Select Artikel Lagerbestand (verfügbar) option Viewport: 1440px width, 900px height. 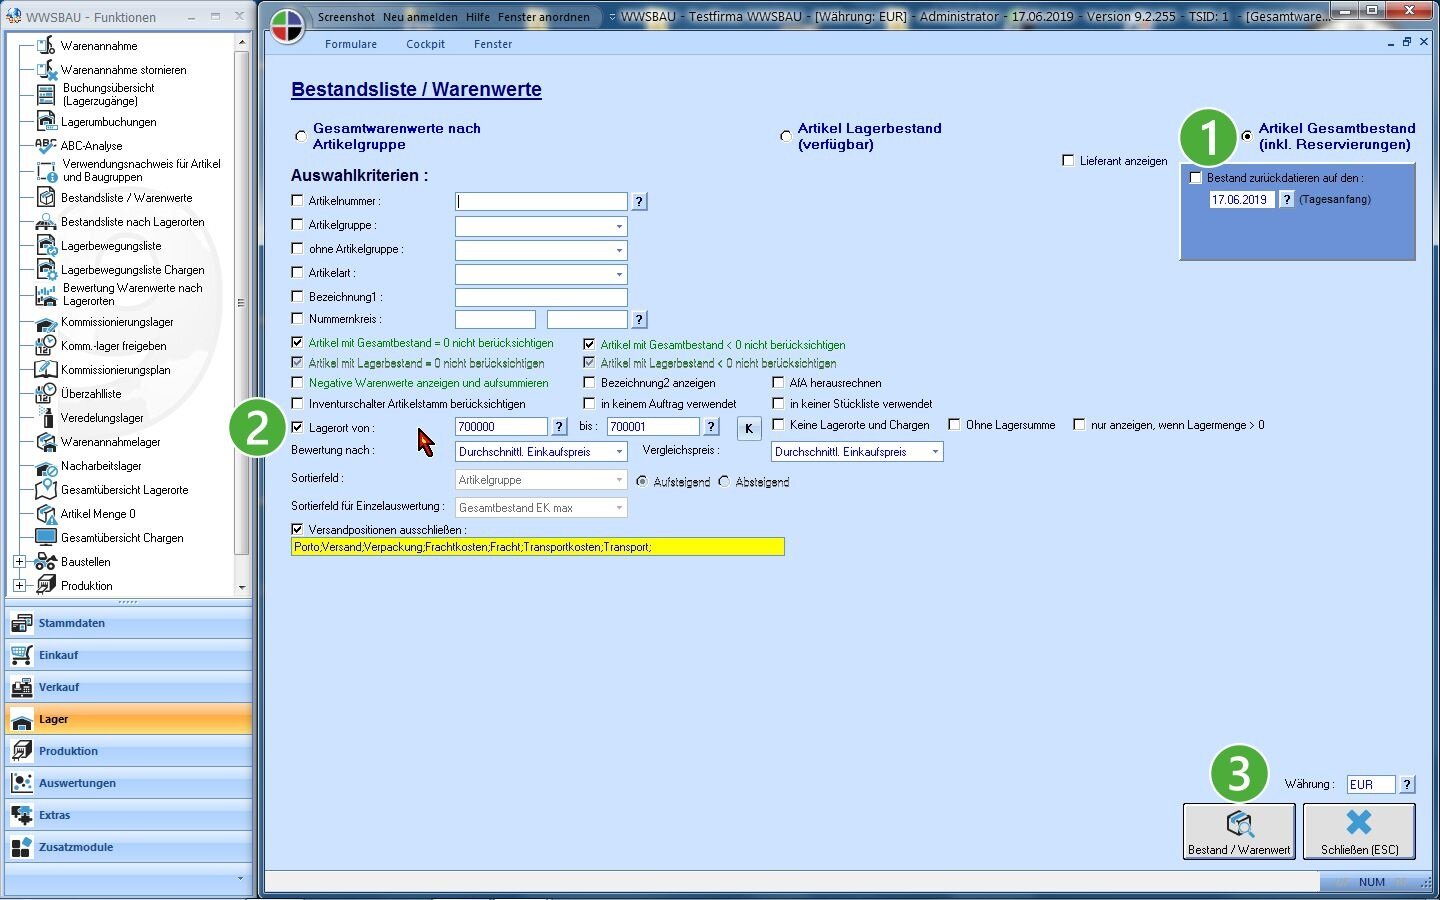(785, 136)
